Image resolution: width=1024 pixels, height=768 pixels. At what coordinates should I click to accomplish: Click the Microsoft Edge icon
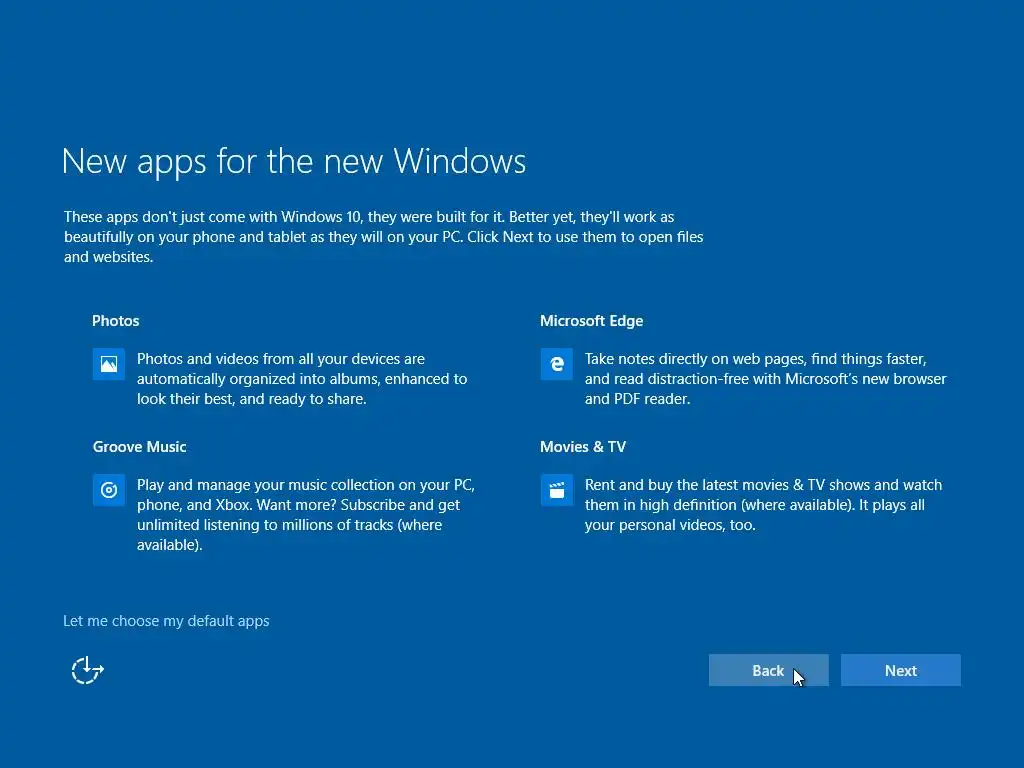point(556,364)
